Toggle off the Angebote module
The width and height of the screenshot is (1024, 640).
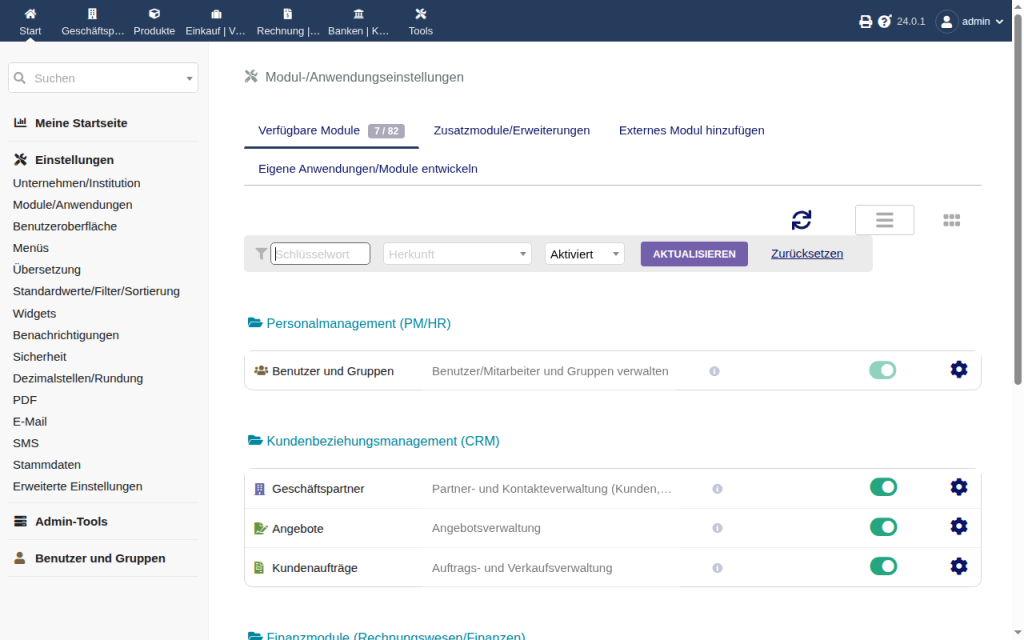click(x=883, y=527)
